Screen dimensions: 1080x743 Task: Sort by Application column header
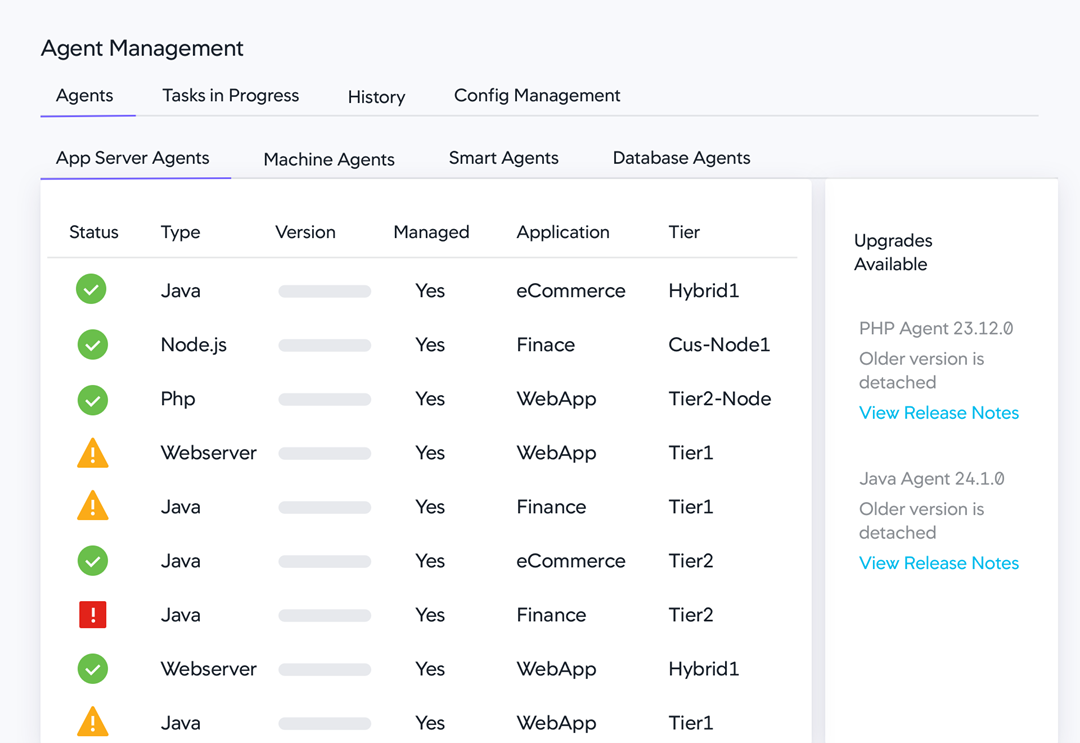point(563,232)
